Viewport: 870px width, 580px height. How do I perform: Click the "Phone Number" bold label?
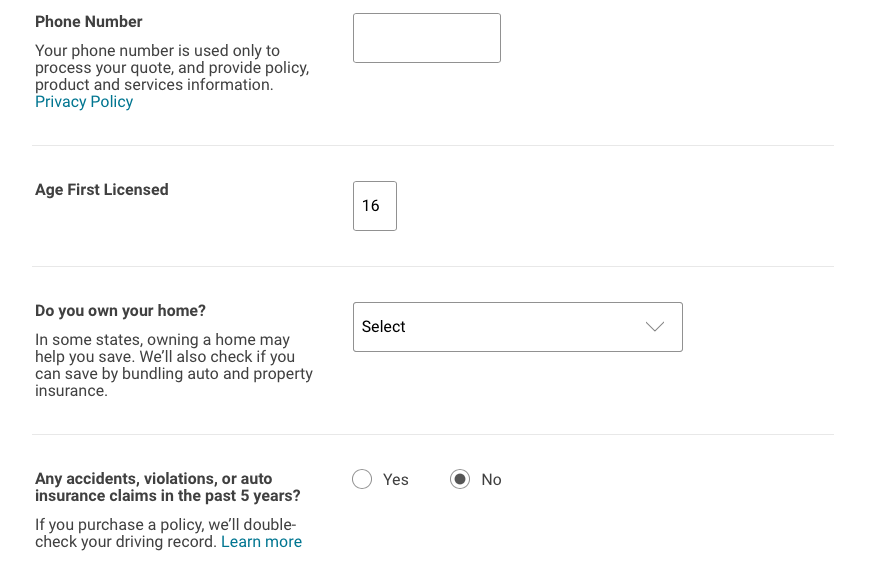click(89, 22)
